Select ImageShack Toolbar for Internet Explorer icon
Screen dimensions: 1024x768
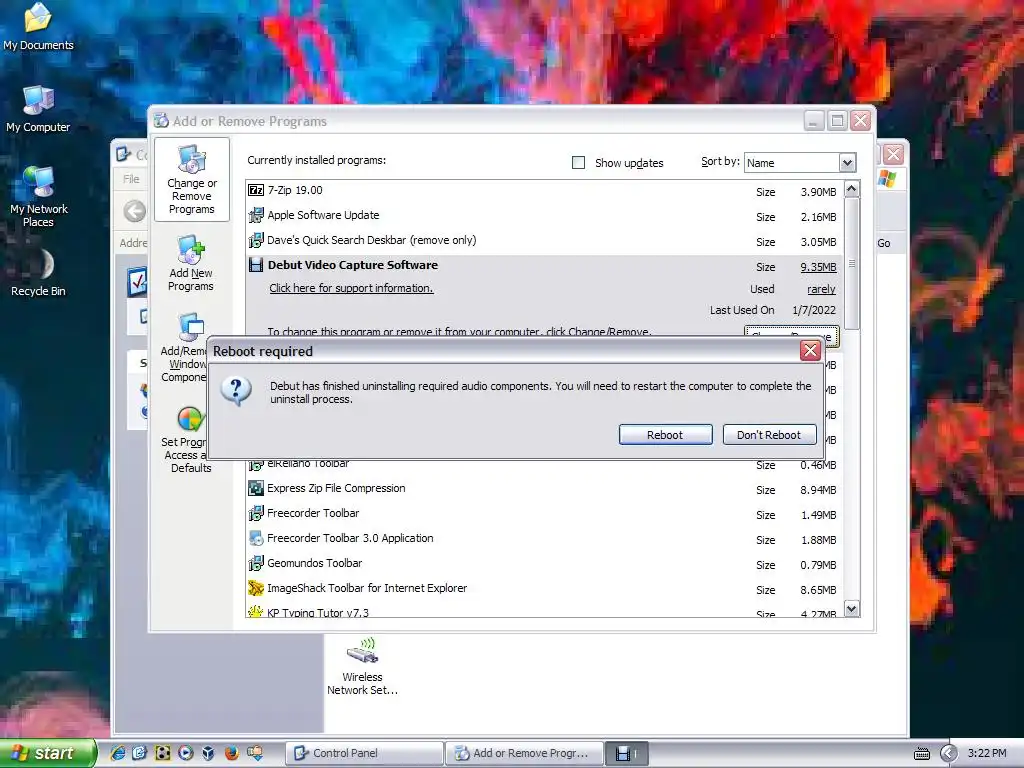[256, 588]
